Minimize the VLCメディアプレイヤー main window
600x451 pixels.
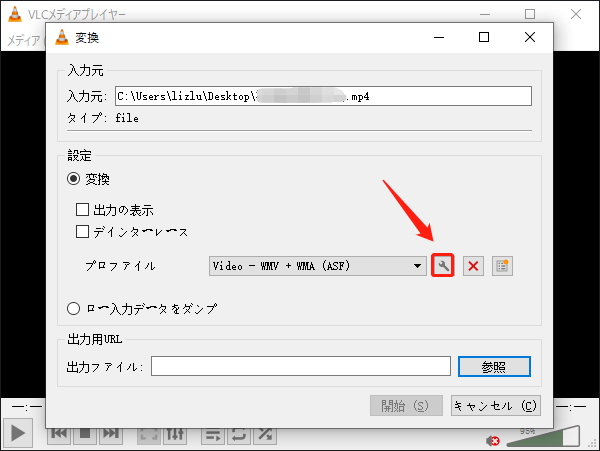(485, 14)
